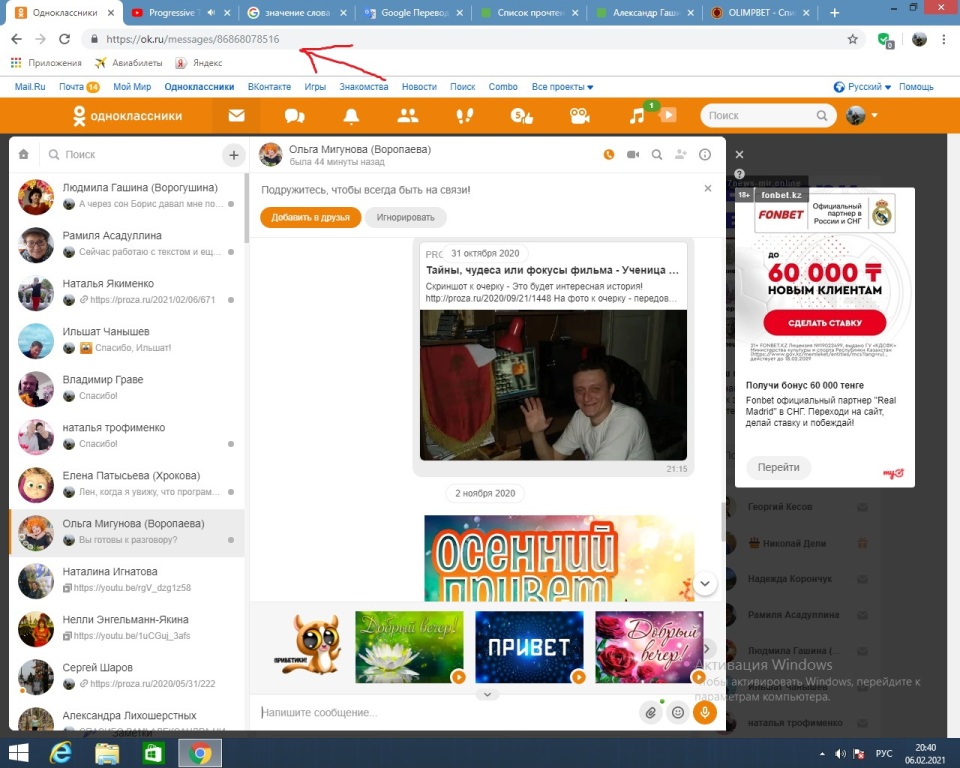The height and width of the screenshot is (768, 960).
Task: Start a new chat with the plus button
Action: pos(233,155)
